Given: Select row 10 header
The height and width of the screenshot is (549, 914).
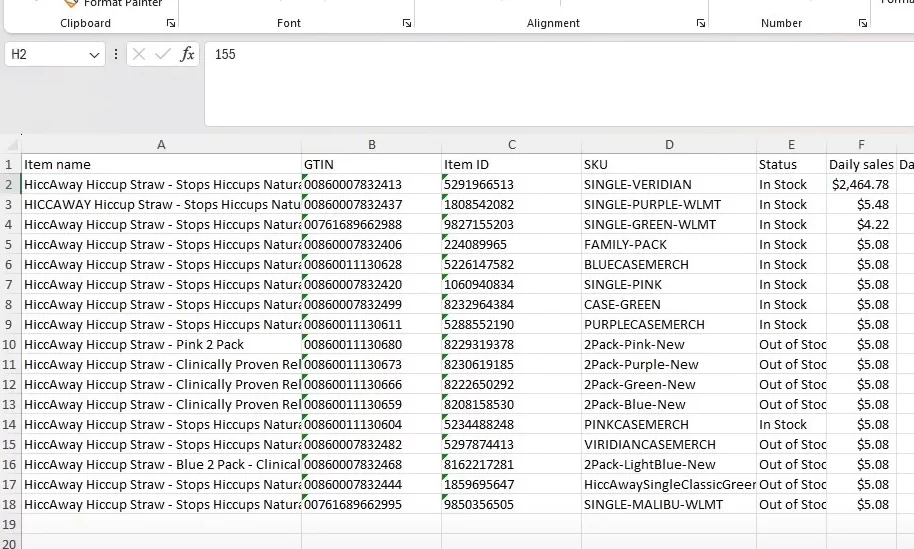Looking at the screenshot, I should click(x=10, y=344).
